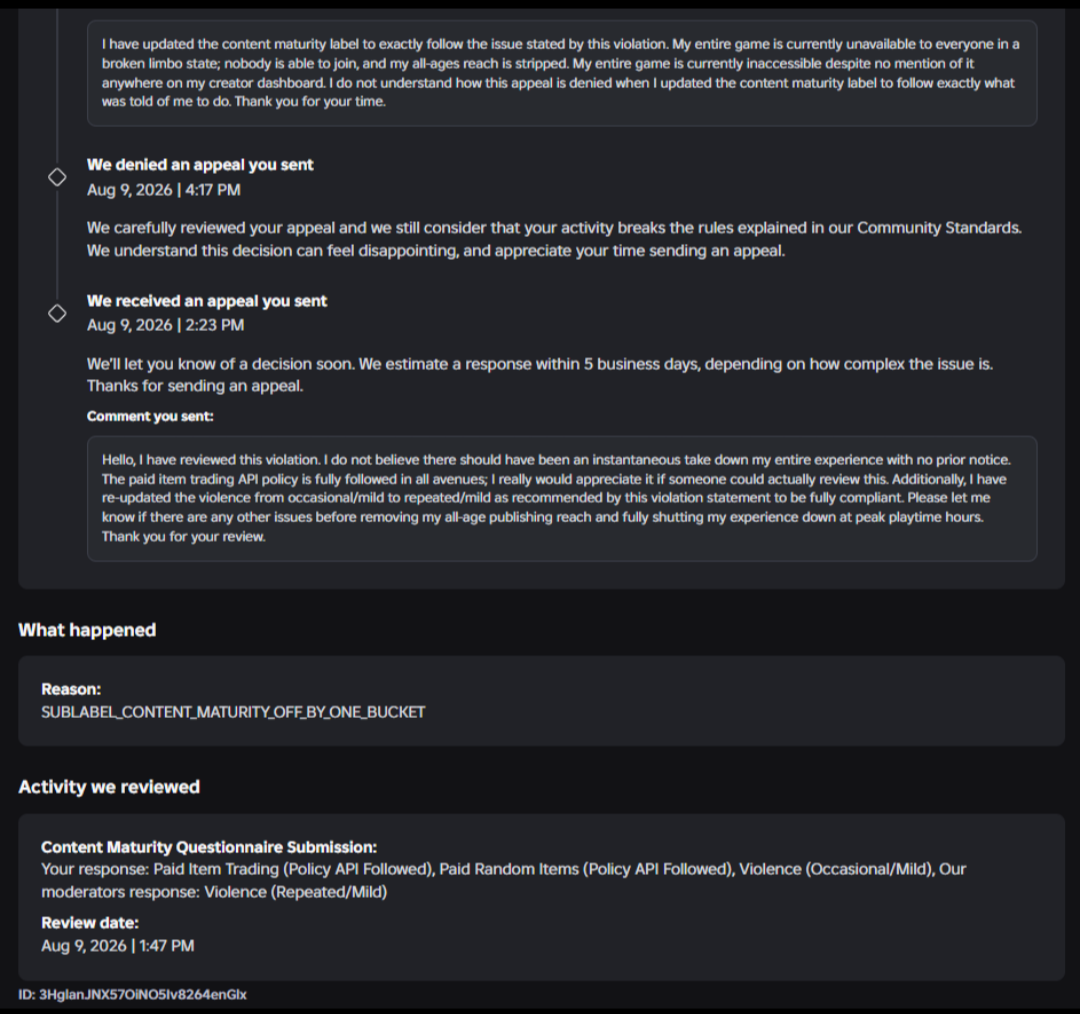Viewport: 1080px width, 1014px height.
Task: Click the top comment box about content maturity label
Action: 562,73
